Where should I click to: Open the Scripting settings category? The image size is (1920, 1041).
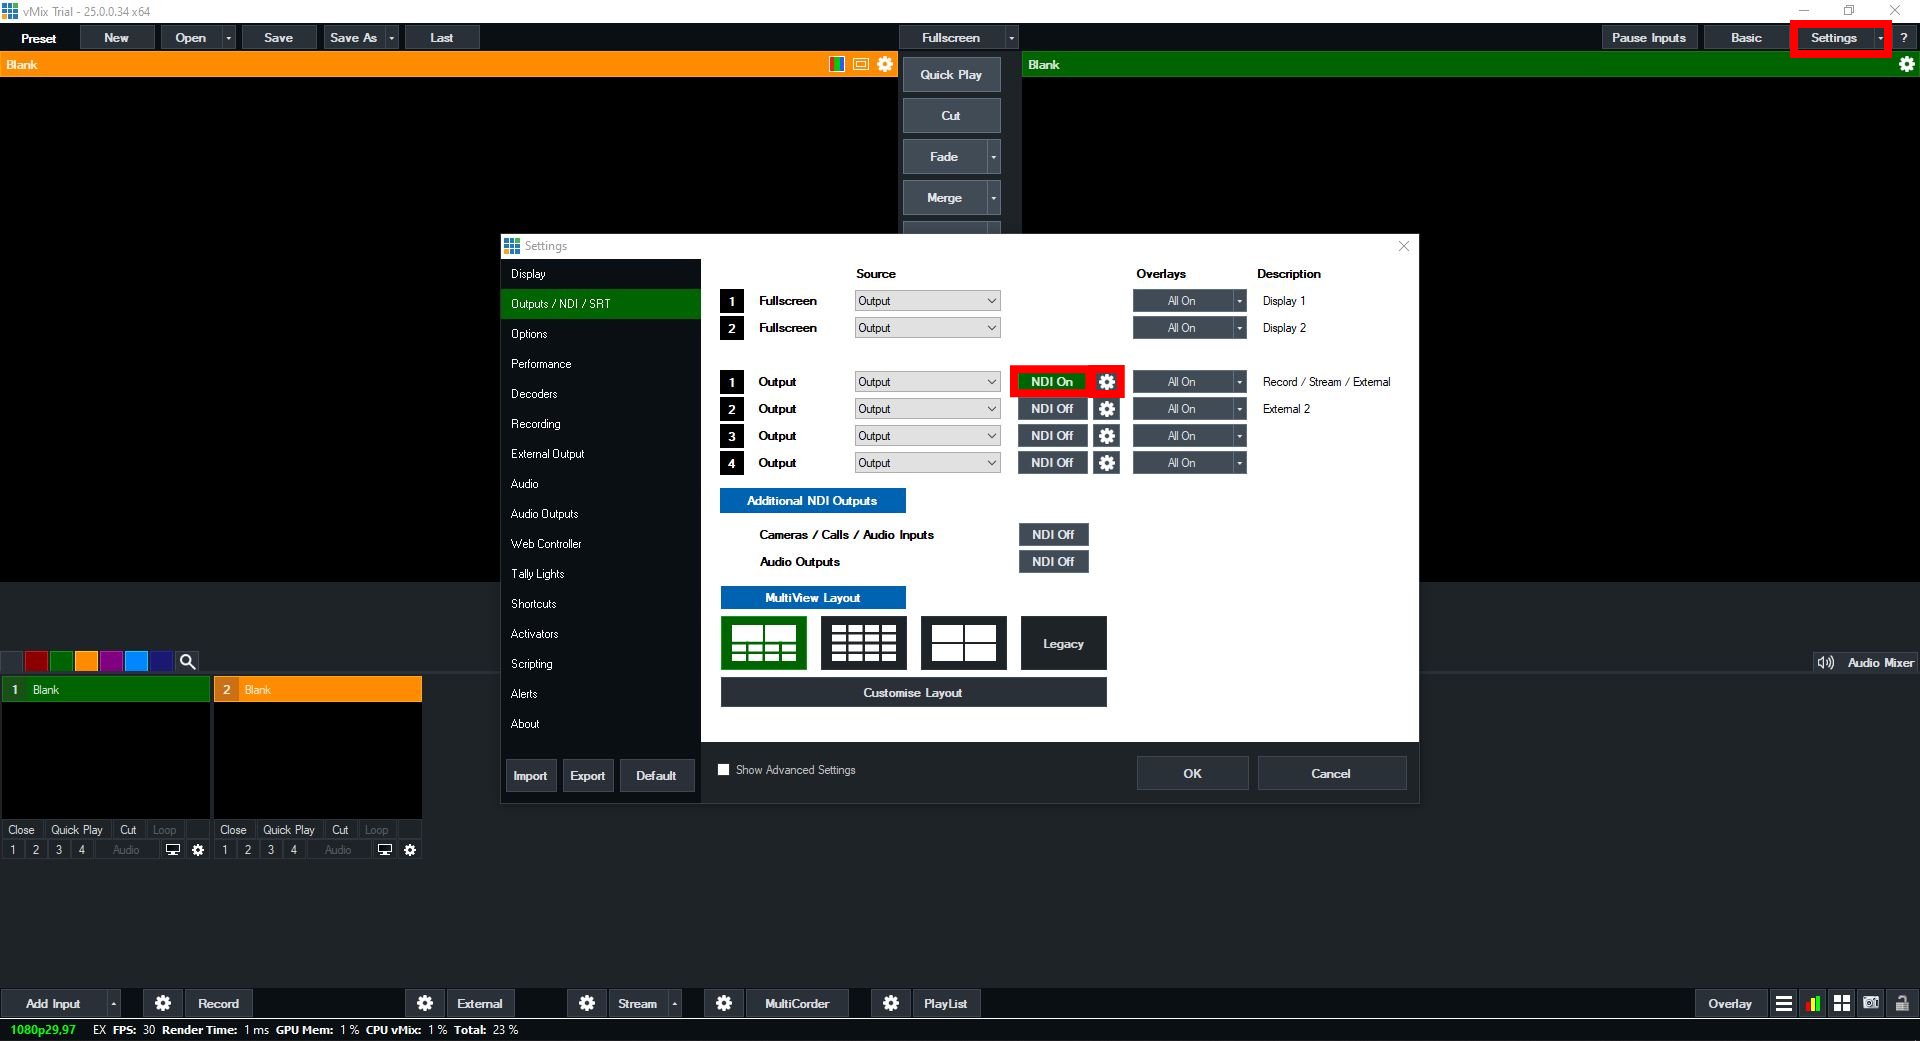tap(600, 664)
